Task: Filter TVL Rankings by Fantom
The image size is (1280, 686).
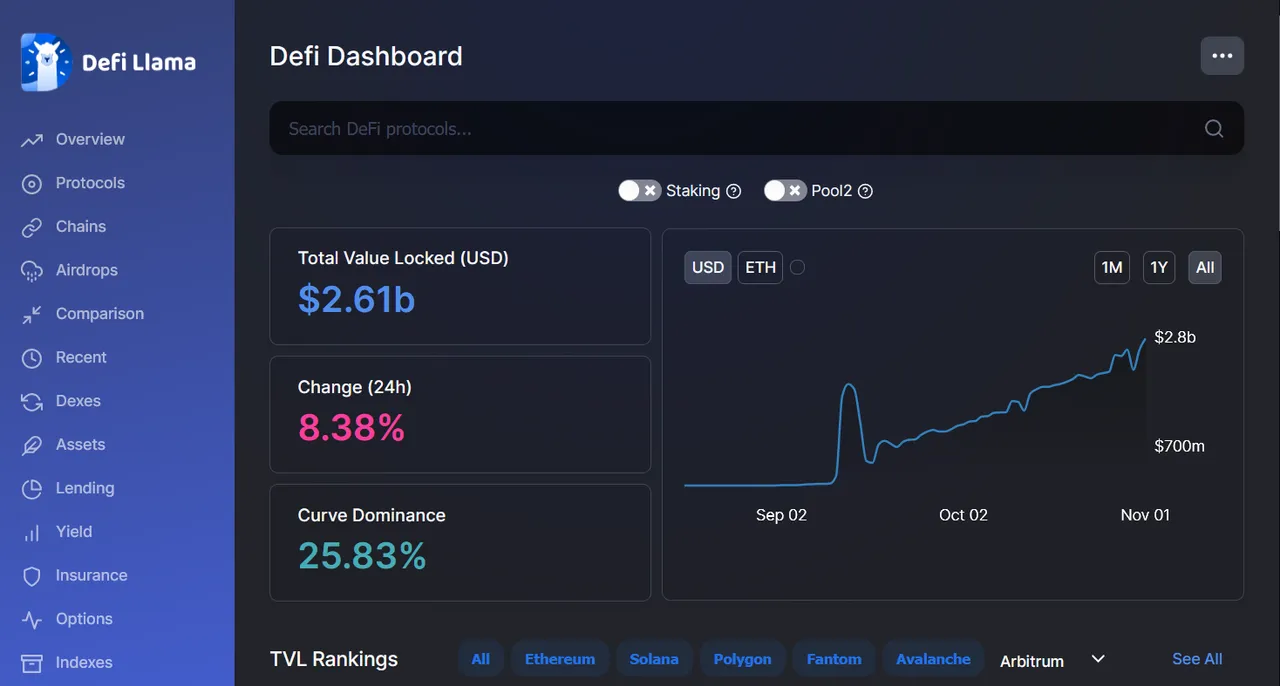Action: 834,659
